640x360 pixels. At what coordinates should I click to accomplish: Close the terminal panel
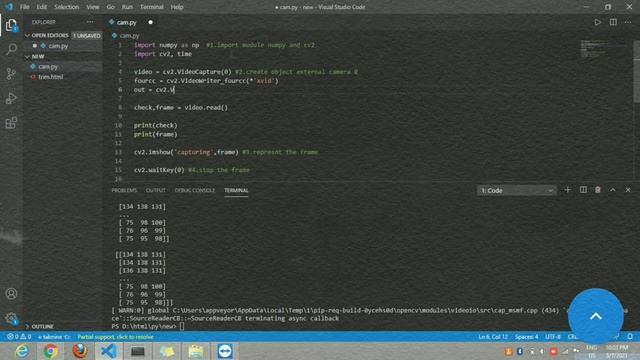click(x=628, y=190)
